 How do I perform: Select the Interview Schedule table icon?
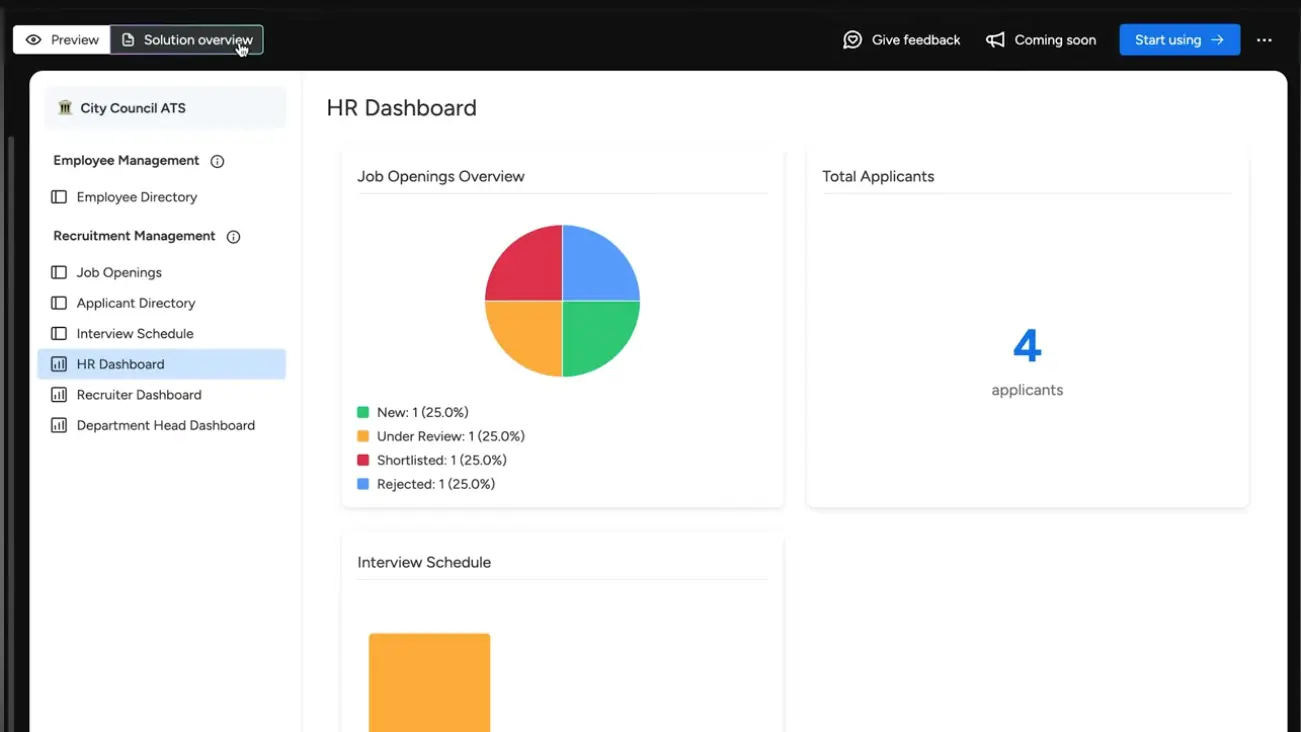tap(58, 333)
